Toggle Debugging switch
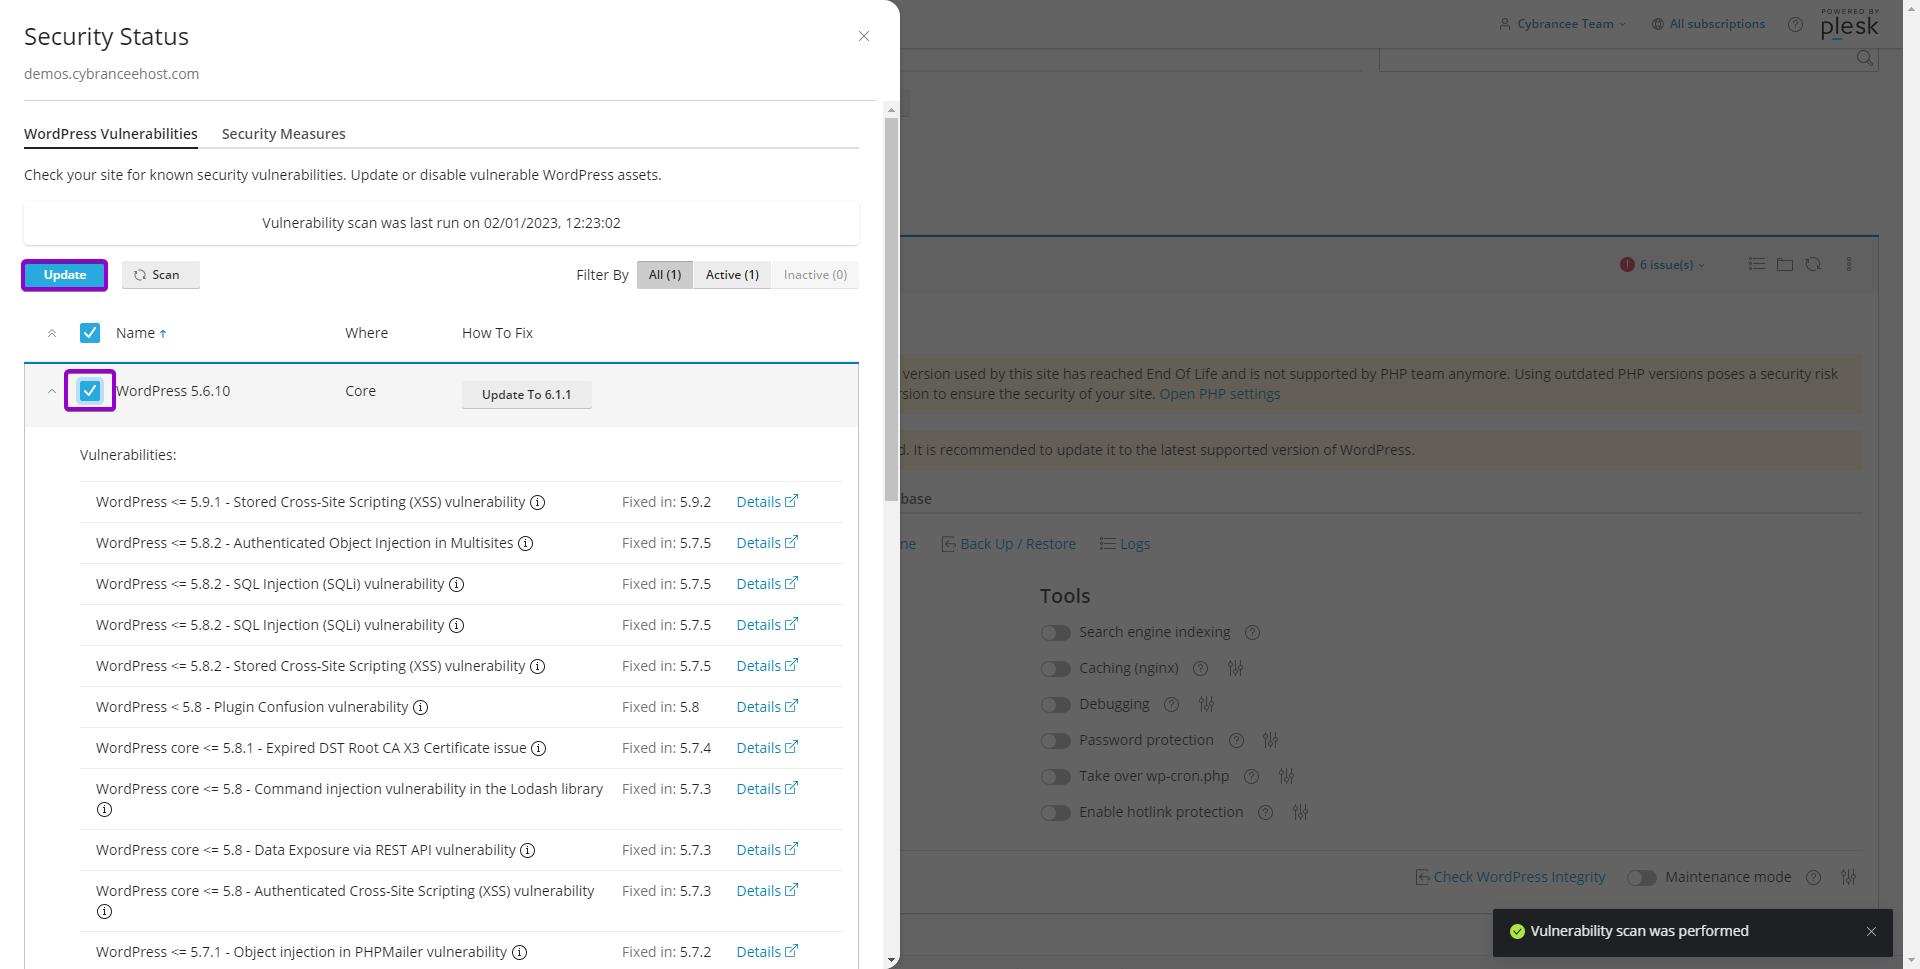This screenshot has height=969, width=1920. click(1055, 705)
